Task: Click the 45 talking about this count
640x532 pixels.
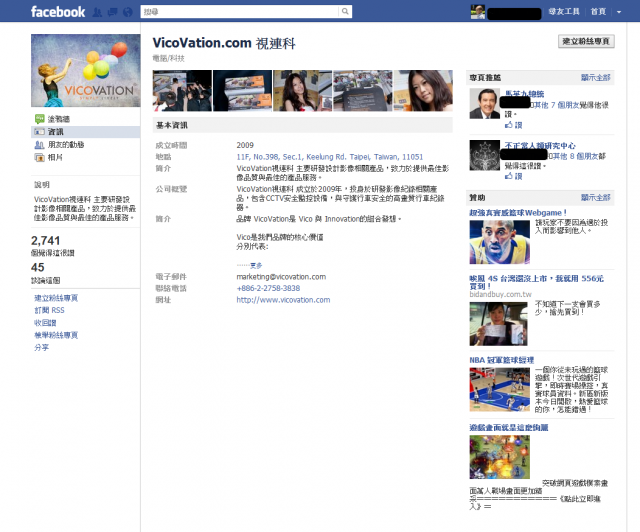Action: click(38, 267)
